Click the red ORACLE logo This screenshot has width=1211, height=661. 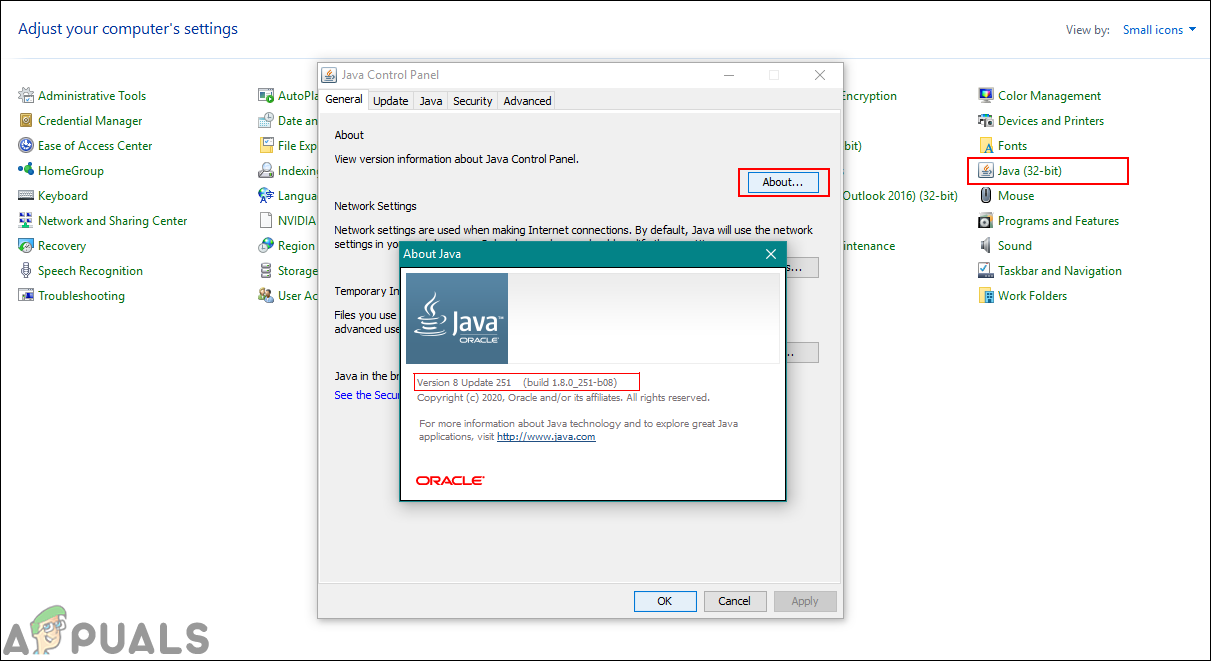(450, 480)
